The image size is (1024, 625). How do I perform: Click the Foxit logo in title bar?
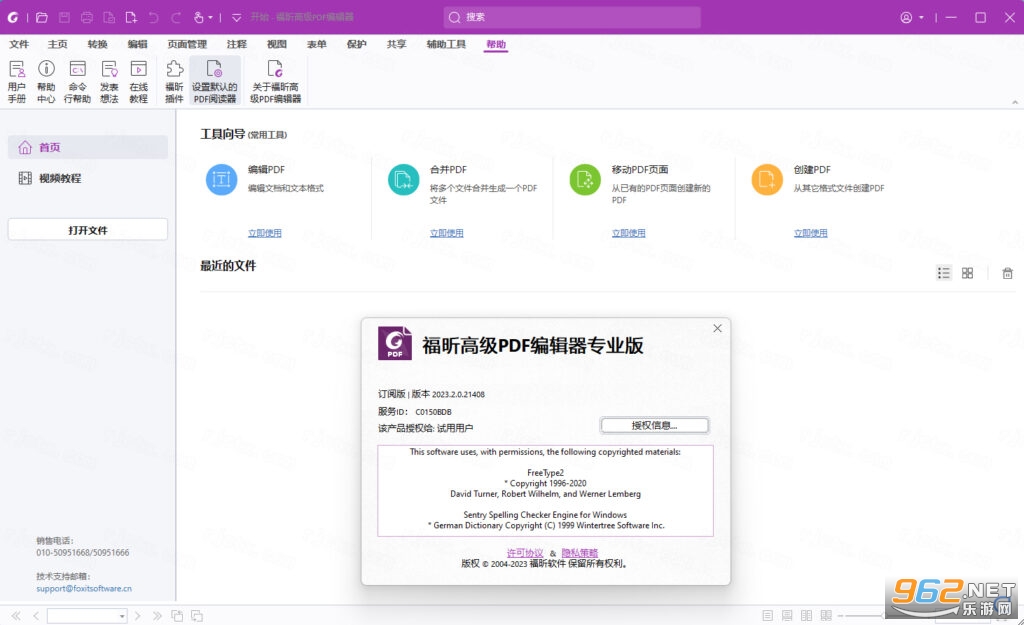pos(12,18)
